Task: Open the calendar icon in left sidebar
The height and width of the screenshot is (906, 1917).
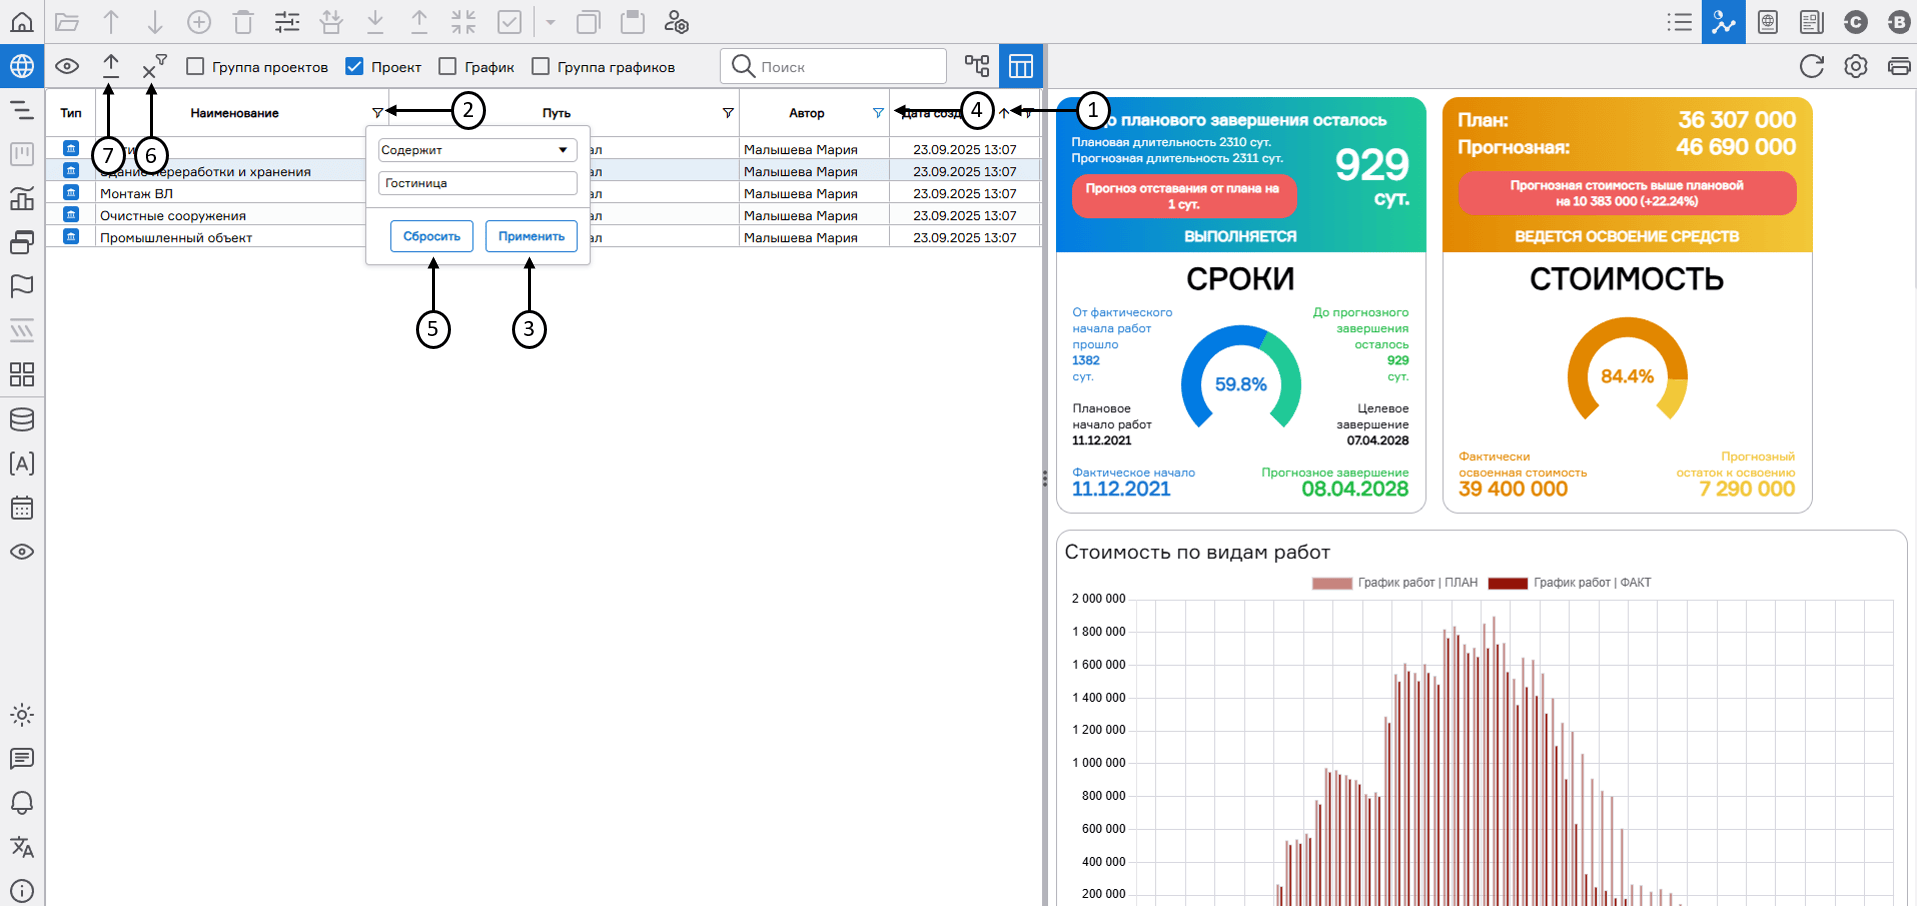Action: click(22, 508)
